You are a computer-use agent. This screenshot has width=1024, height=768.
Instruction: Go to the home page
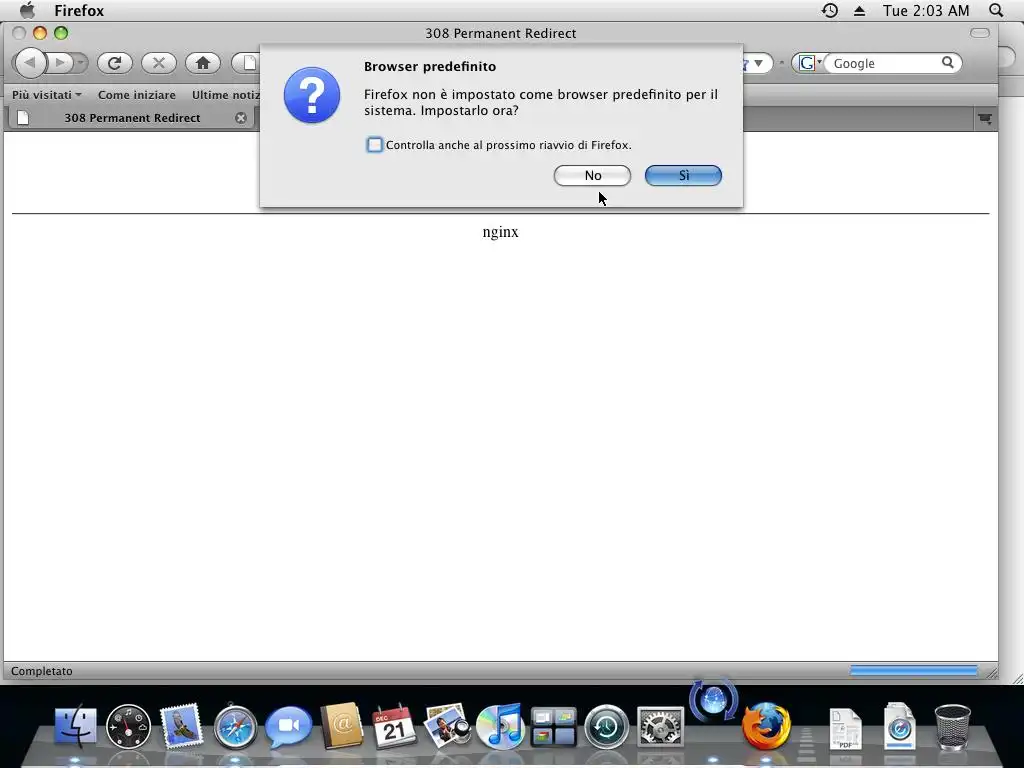click(x=203, y=63)
